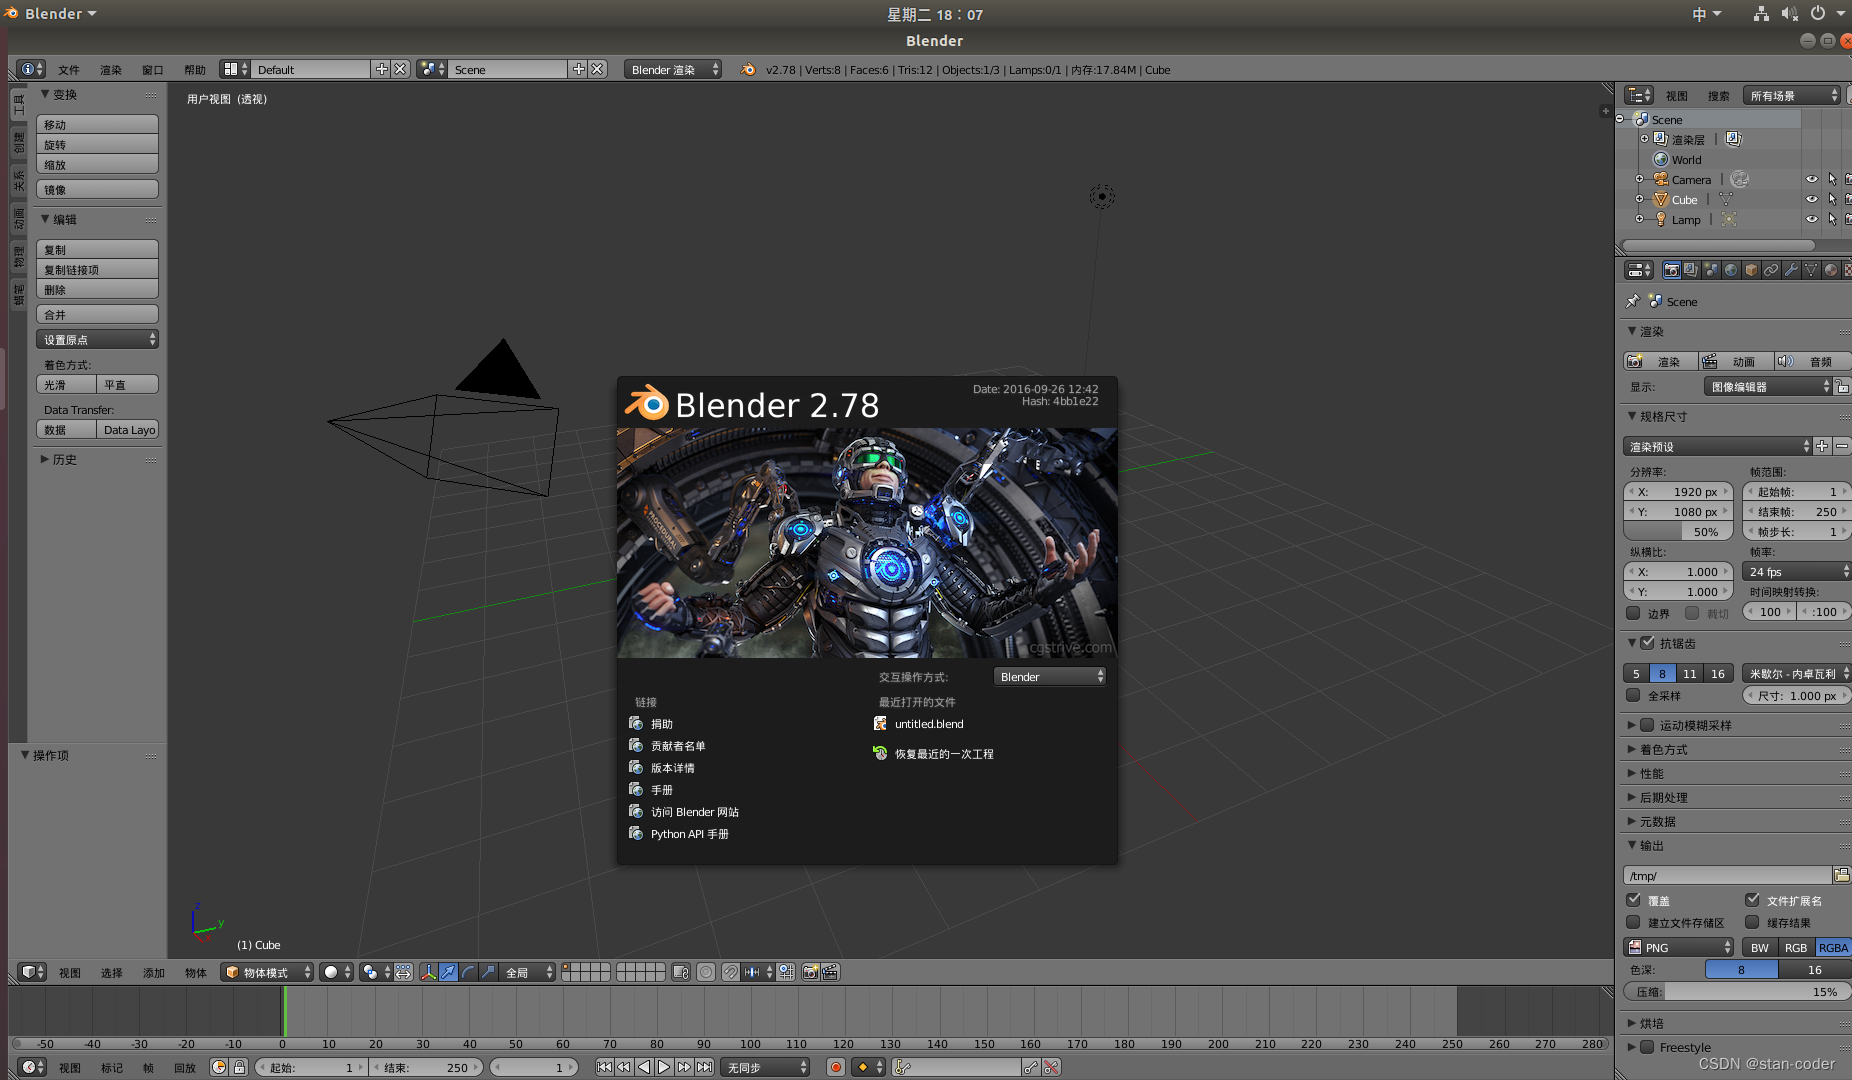Open the Blender 渲染 engine dropdown
The width and height of the screenshot is (1852, 1080).
coord(673,69)
